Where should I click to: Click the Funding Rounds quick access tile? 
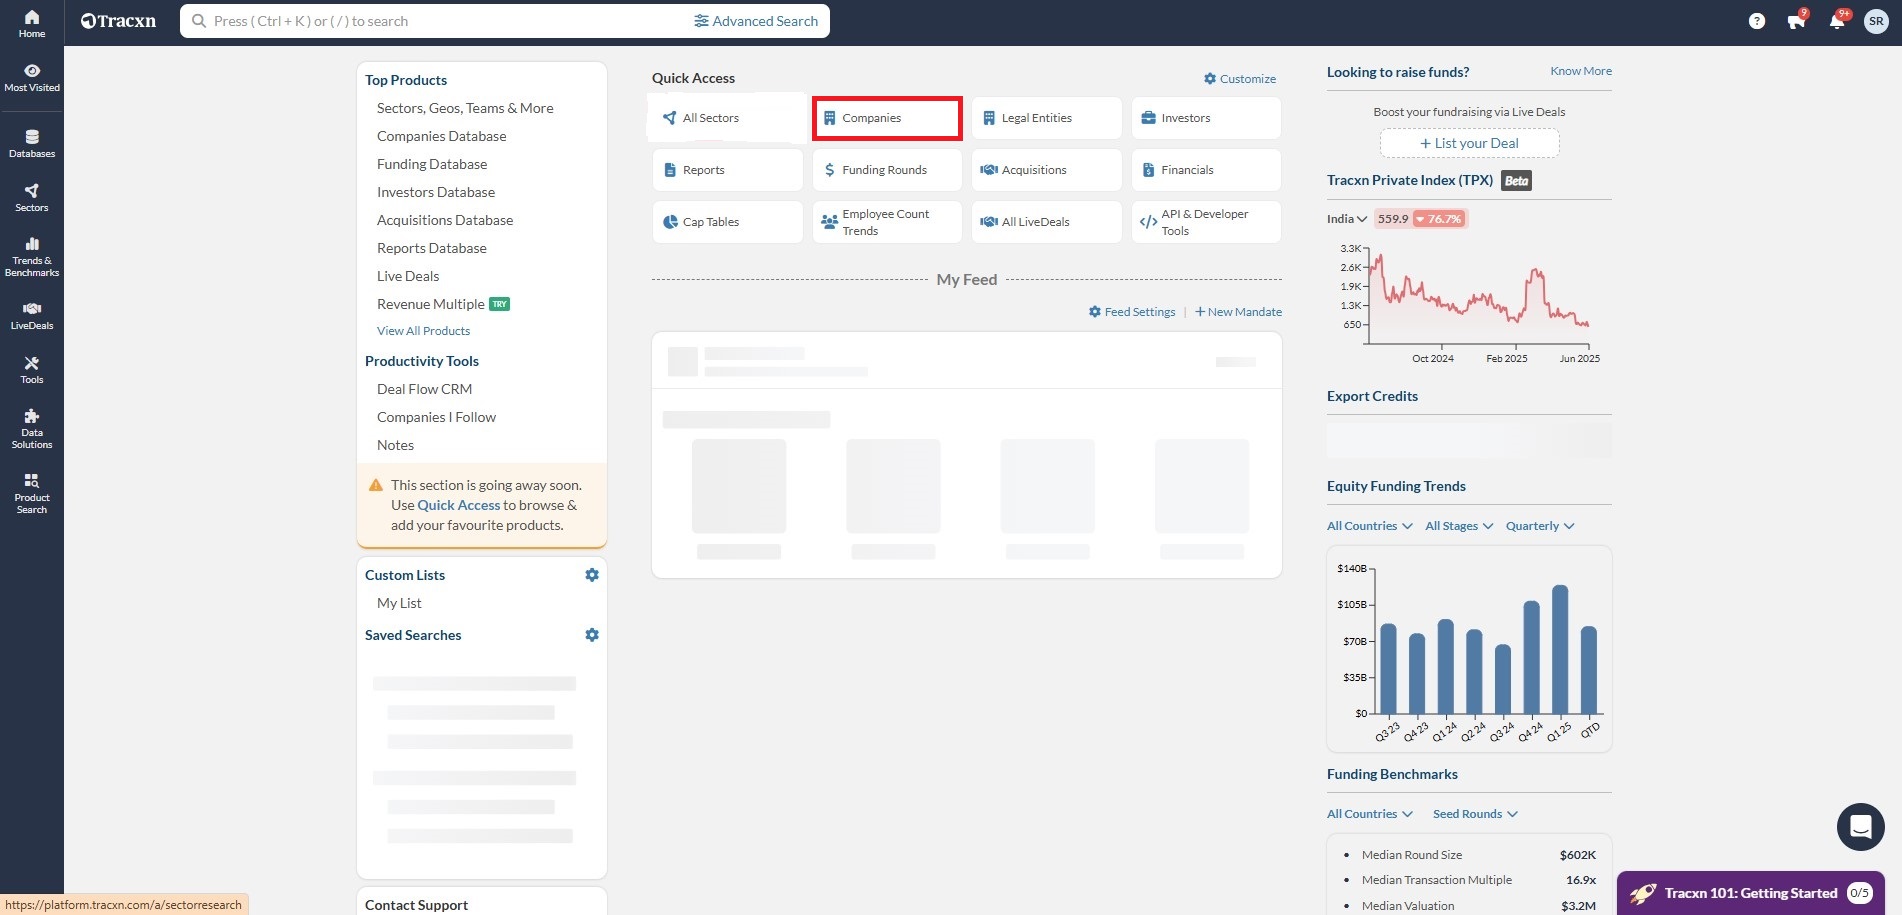click(x=886, y=170)
